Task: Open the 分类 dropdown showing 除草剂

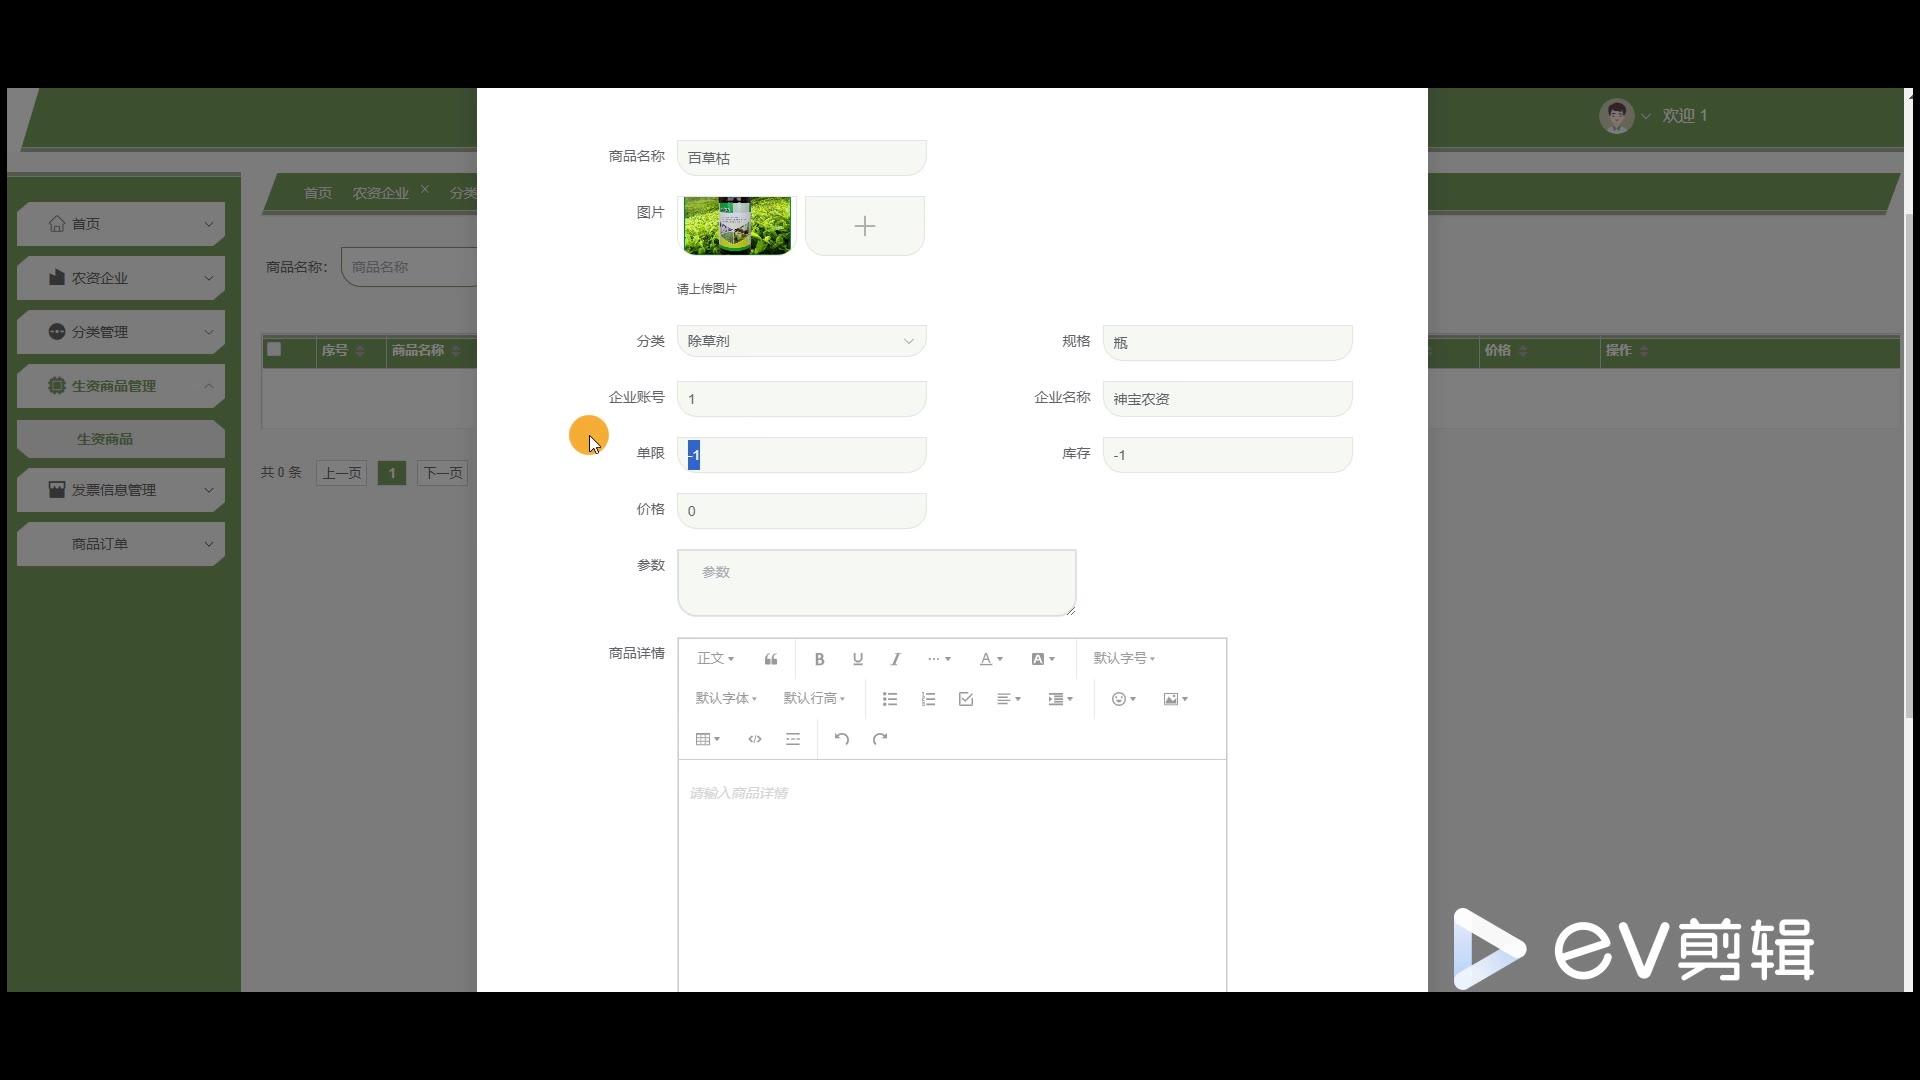Action: pos(801,341)
